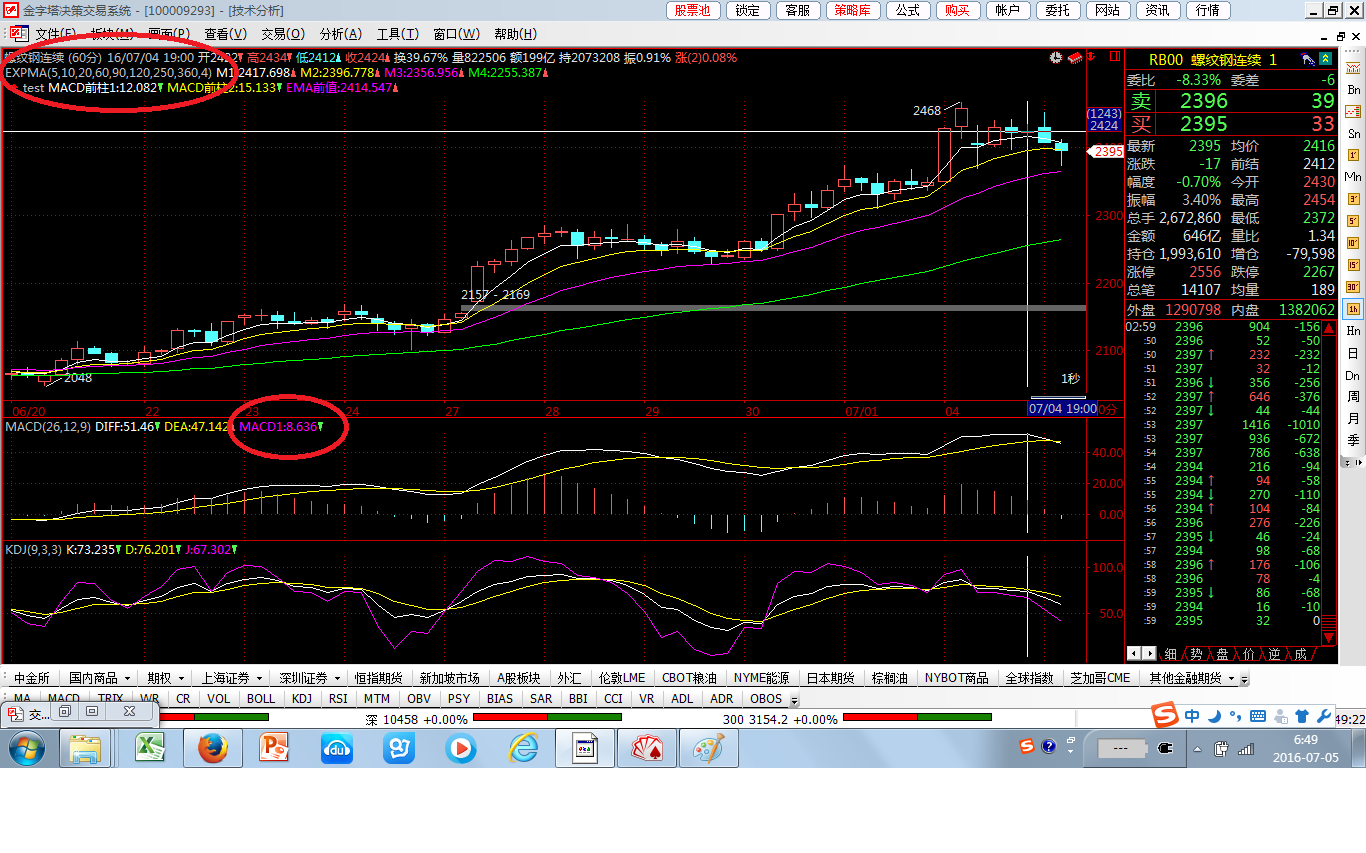
Task: Open the clock icon above the chart
Action: coord(1056,59)
